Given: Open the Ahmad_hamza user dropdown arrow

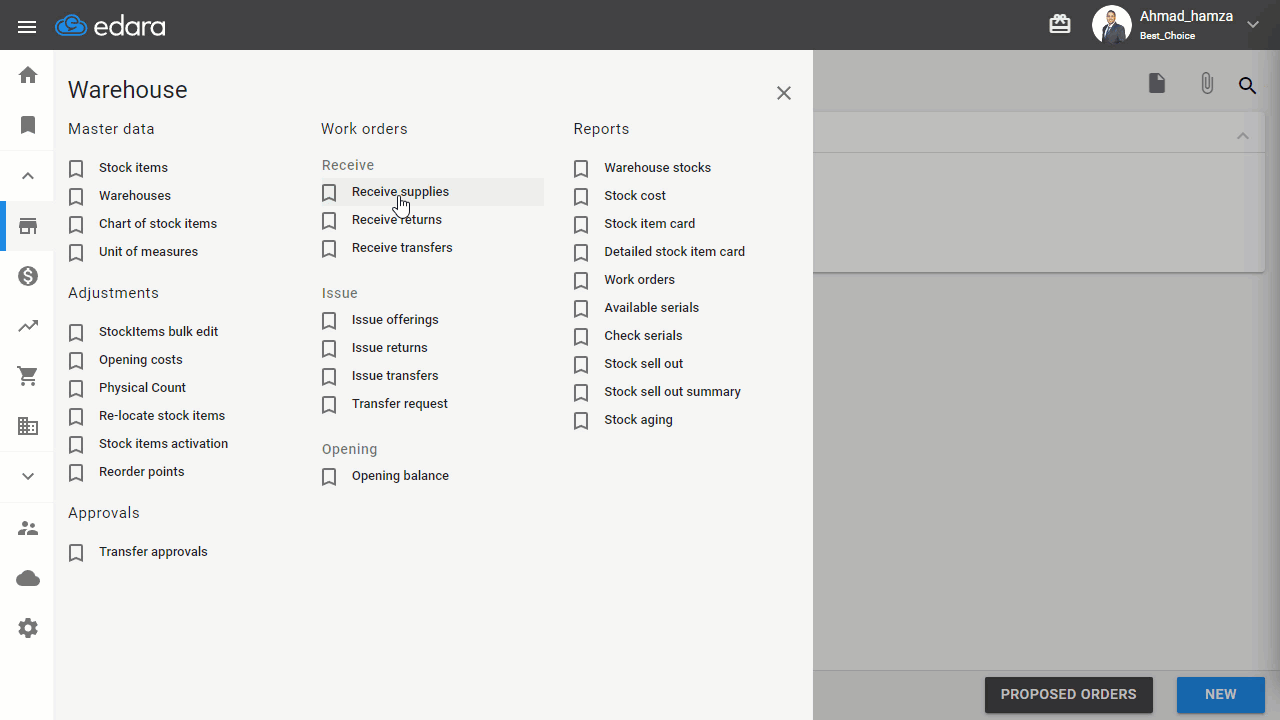Looking at the screenshot, I should pyautogui.click(x=1253, y=25).
